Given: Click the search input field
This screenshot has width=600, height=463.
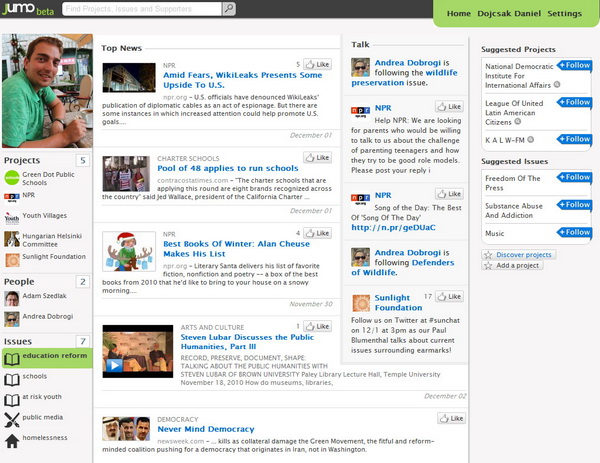Looking at the screenshot, I should (x=142, y=9).
